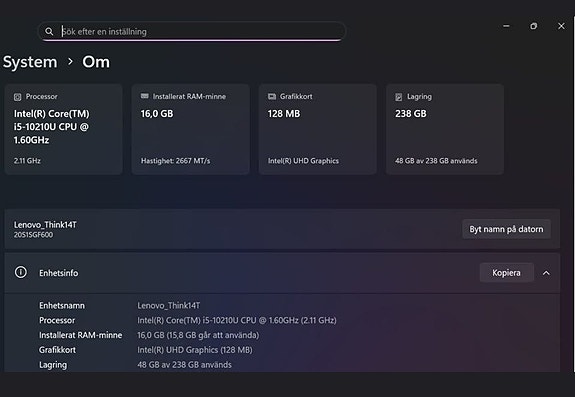Select processor value ending '(2.11 GHz)'
The height and width of the screenshot is (397, 575).
click(x=237, y=320)
